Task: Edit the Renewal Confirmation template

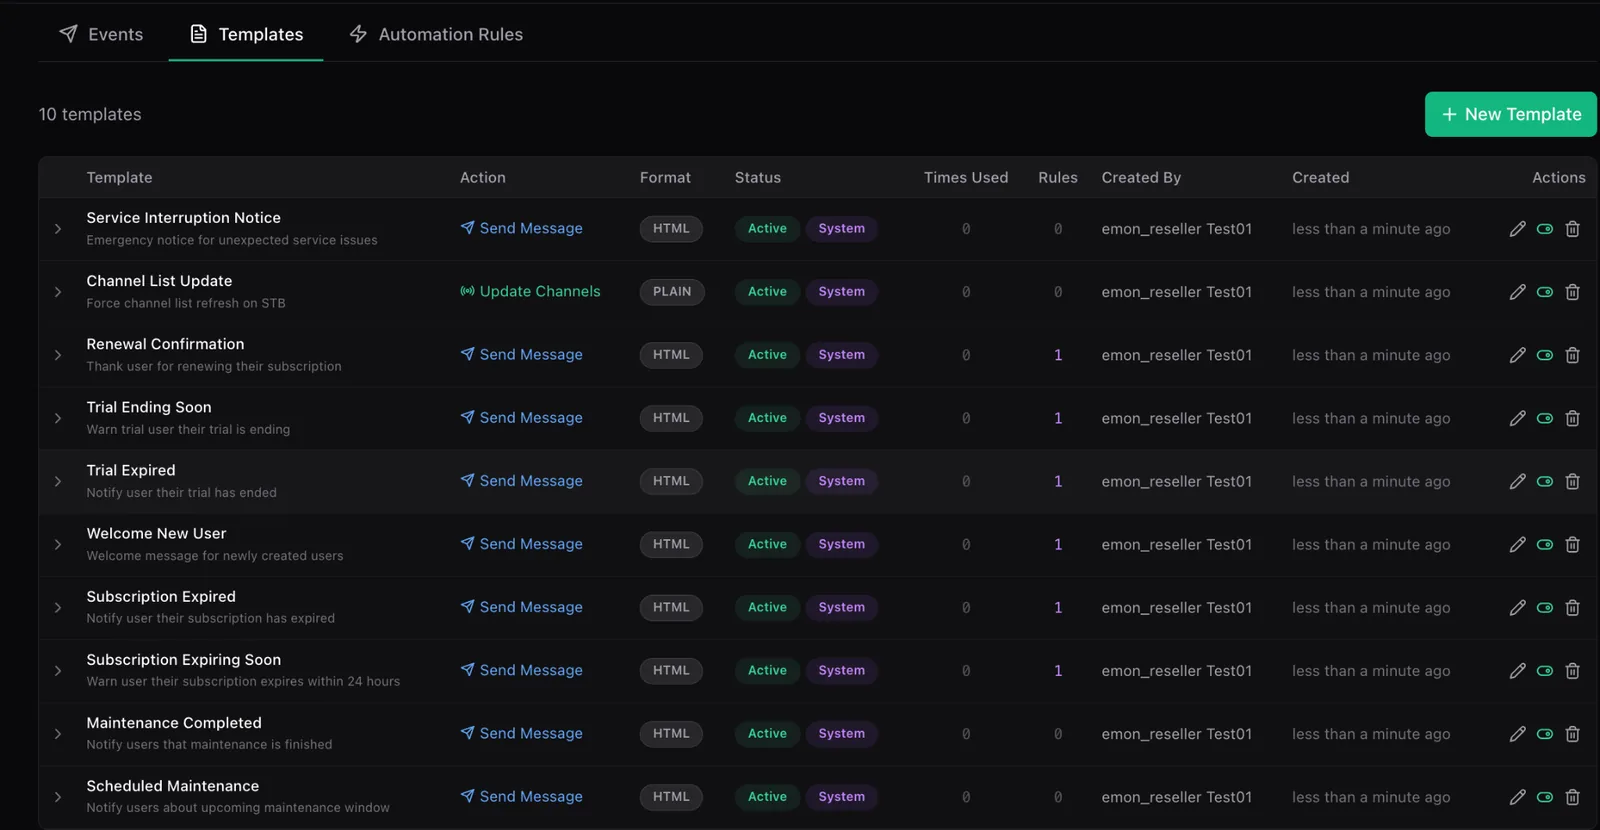Action: [1517, 355]
